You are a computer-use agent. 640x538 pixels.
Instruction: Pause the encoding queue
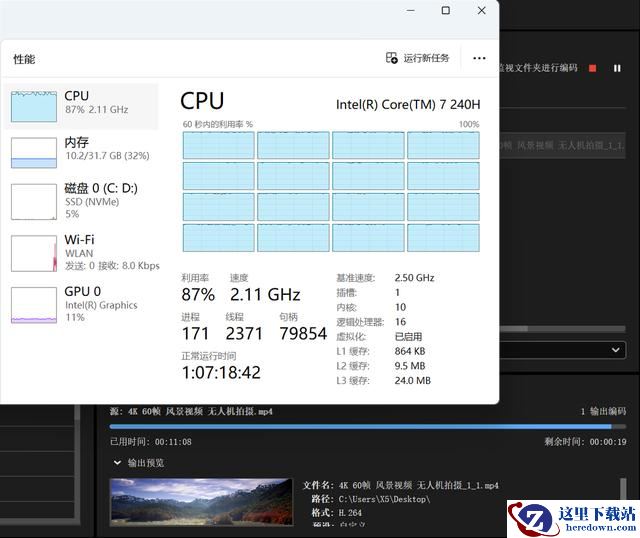tap(617, 68)
